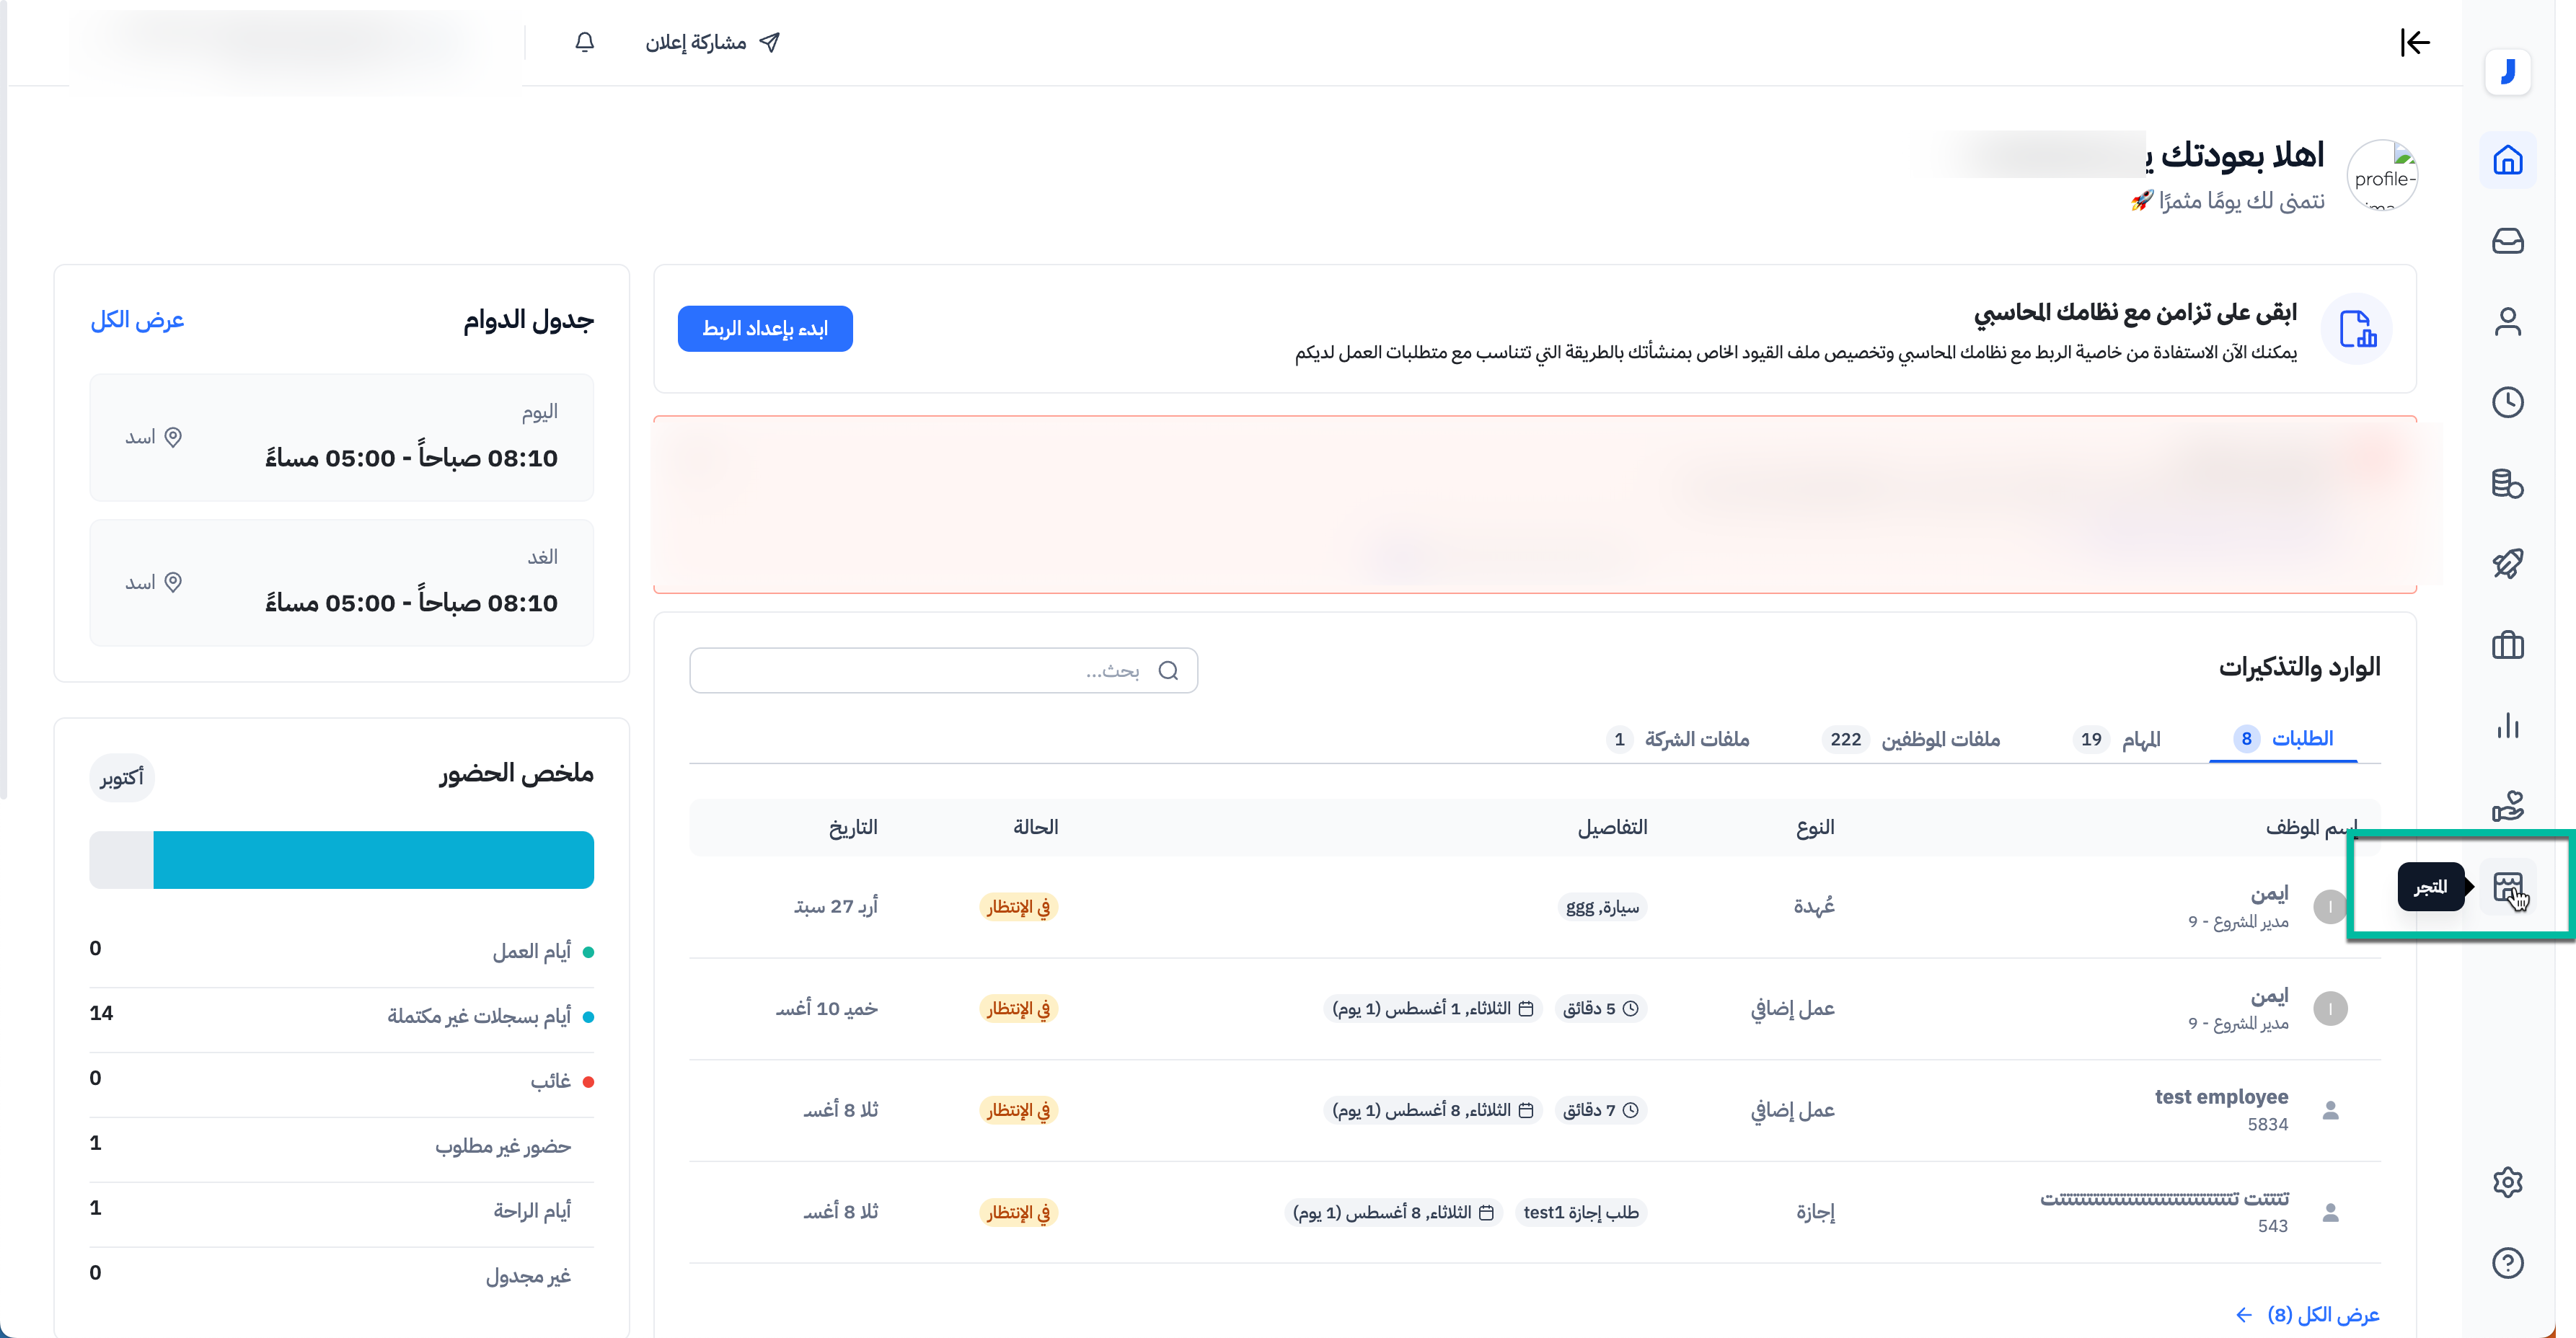Click the attendance summary progress bar
Viewport: 2576px width, 1338px height.
tap(342, 860)
